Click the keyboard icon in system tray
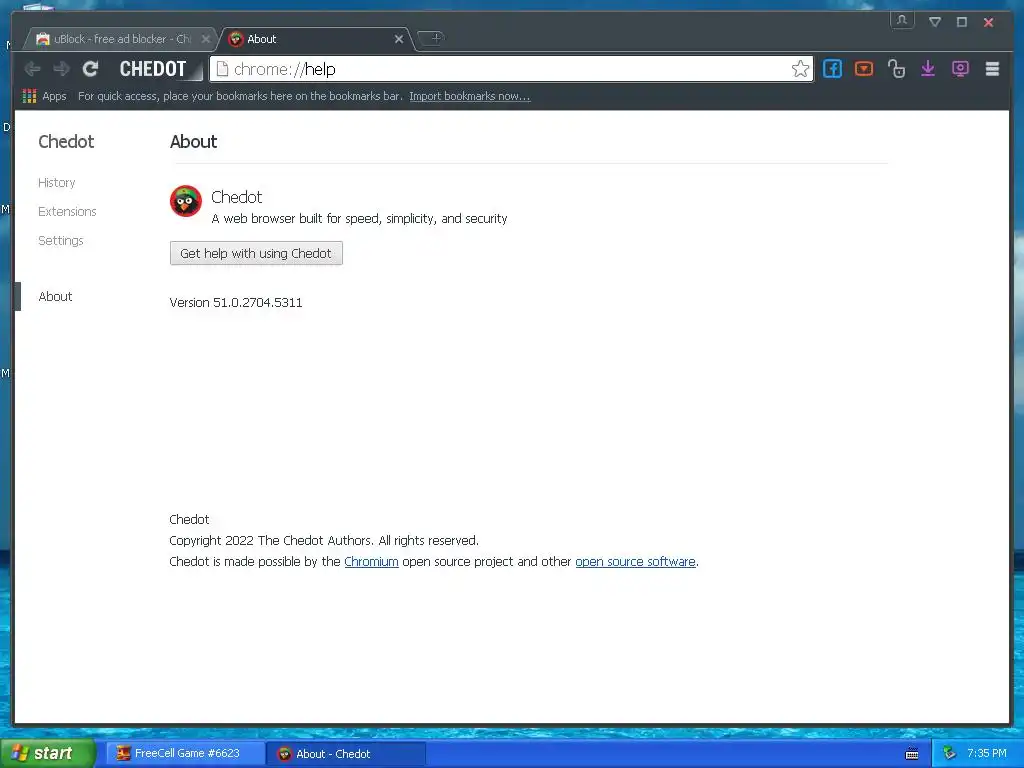 click(912, 754)
